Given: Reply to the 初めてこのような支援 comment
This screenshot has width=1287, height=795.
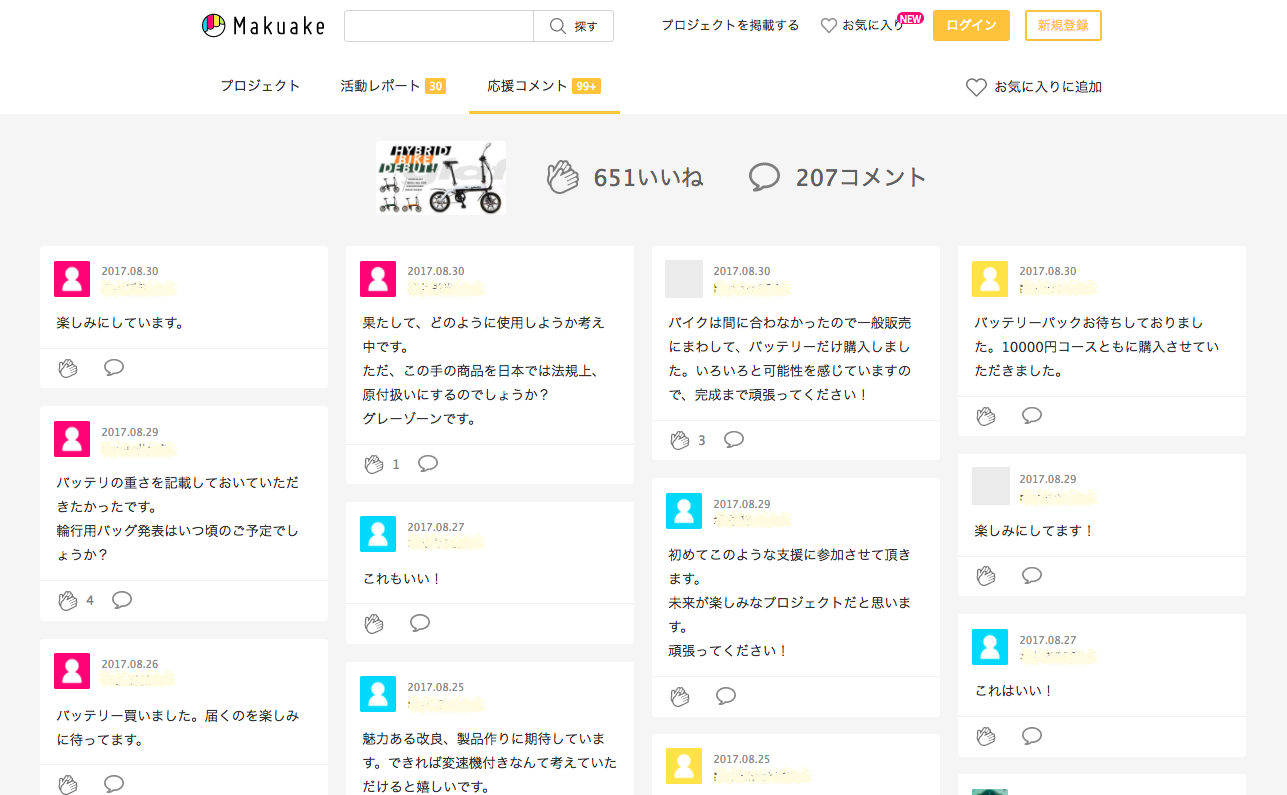Looking at the screenshot, I should [x=726, y=695].
